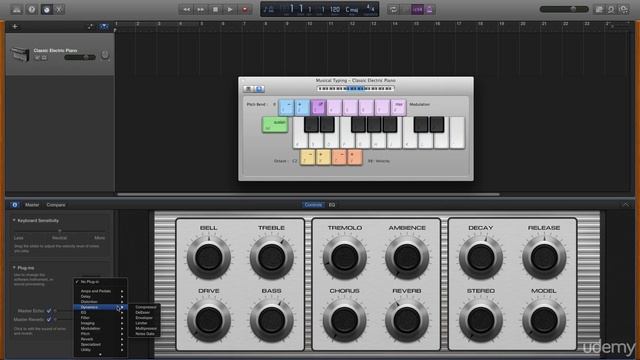This screenshot has height=360, width=640.
Task: Add a new track with plus button
Action: click(15, 27)
